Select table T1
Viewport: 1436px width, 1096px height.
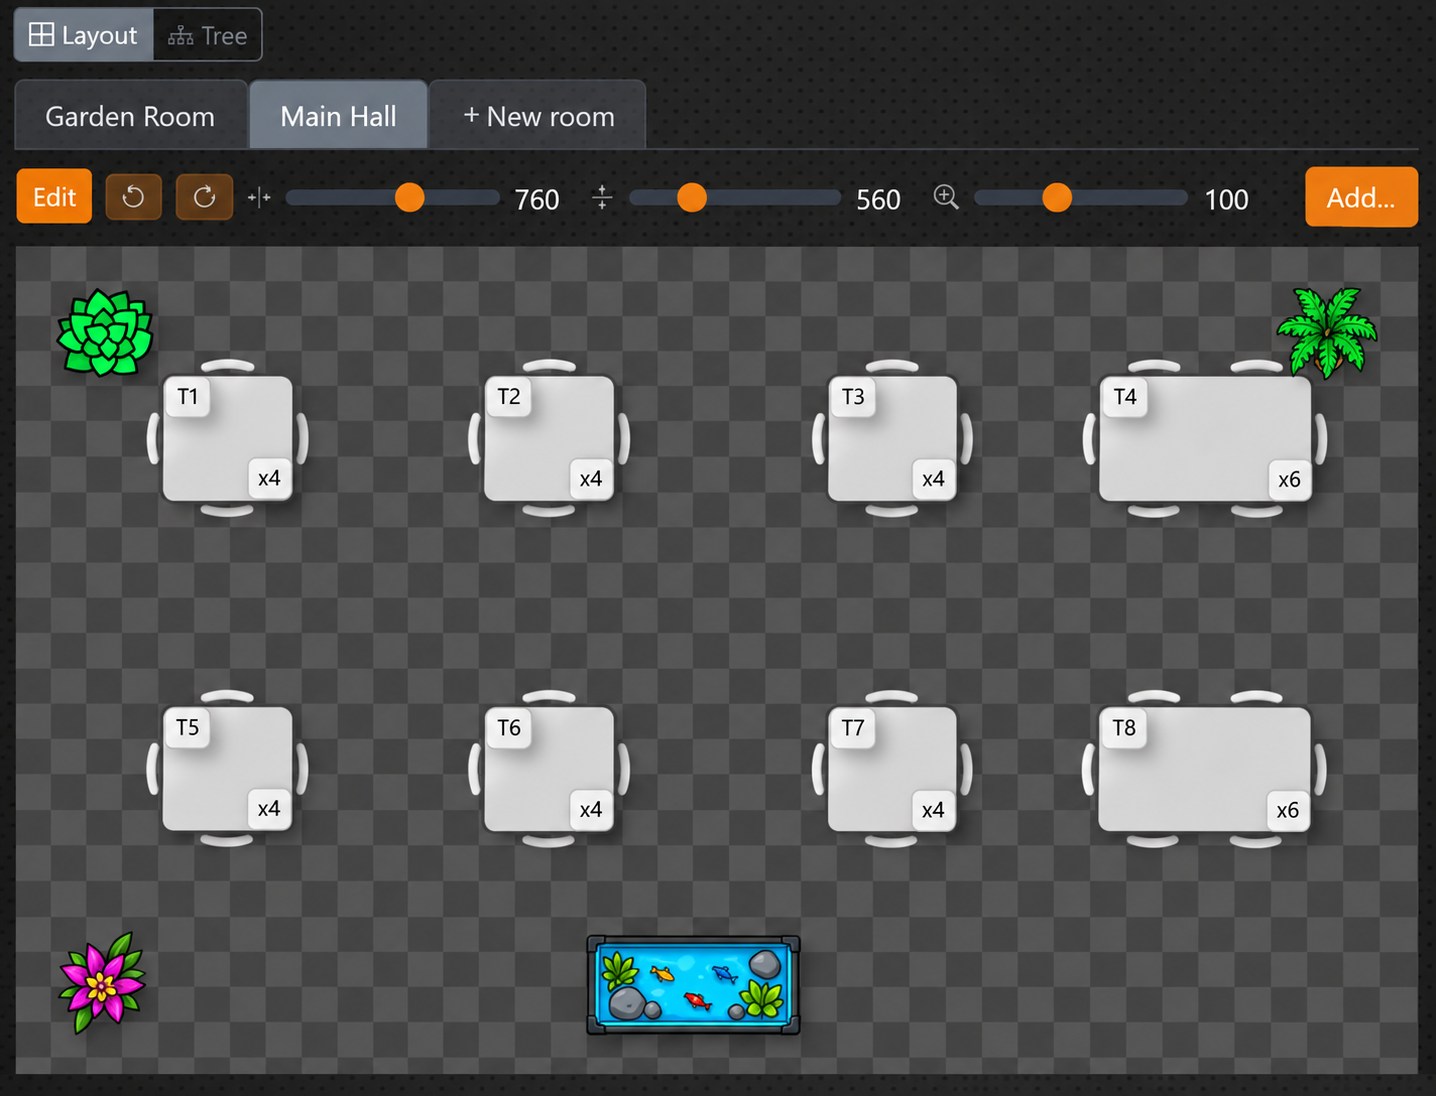(x=228, y=438)
